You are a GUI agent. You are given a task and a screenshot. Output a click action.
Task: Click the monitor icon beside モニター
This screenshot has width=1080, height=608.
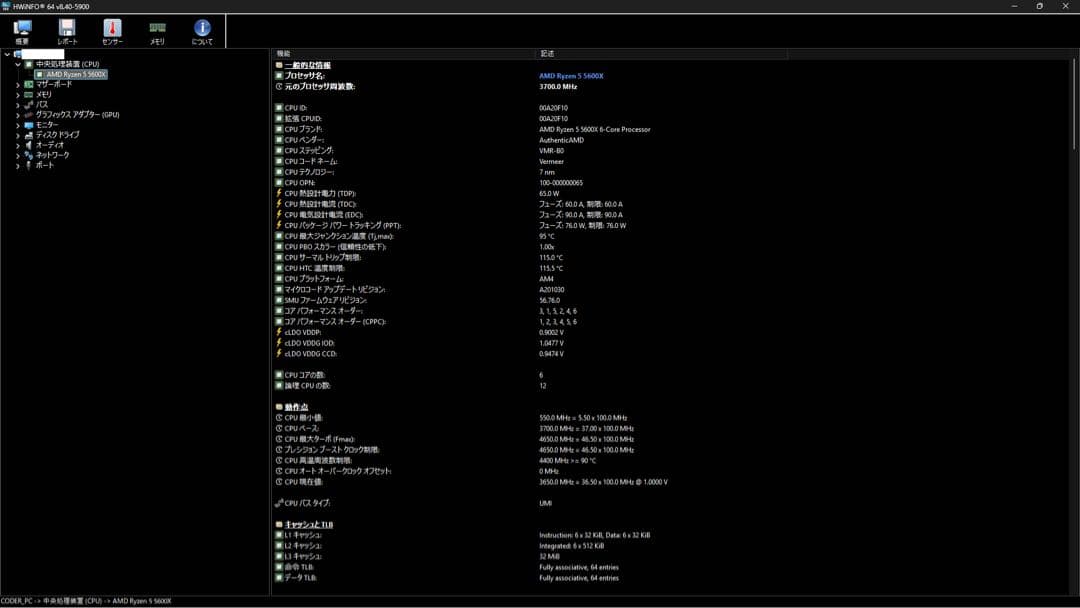pos(28,125)
